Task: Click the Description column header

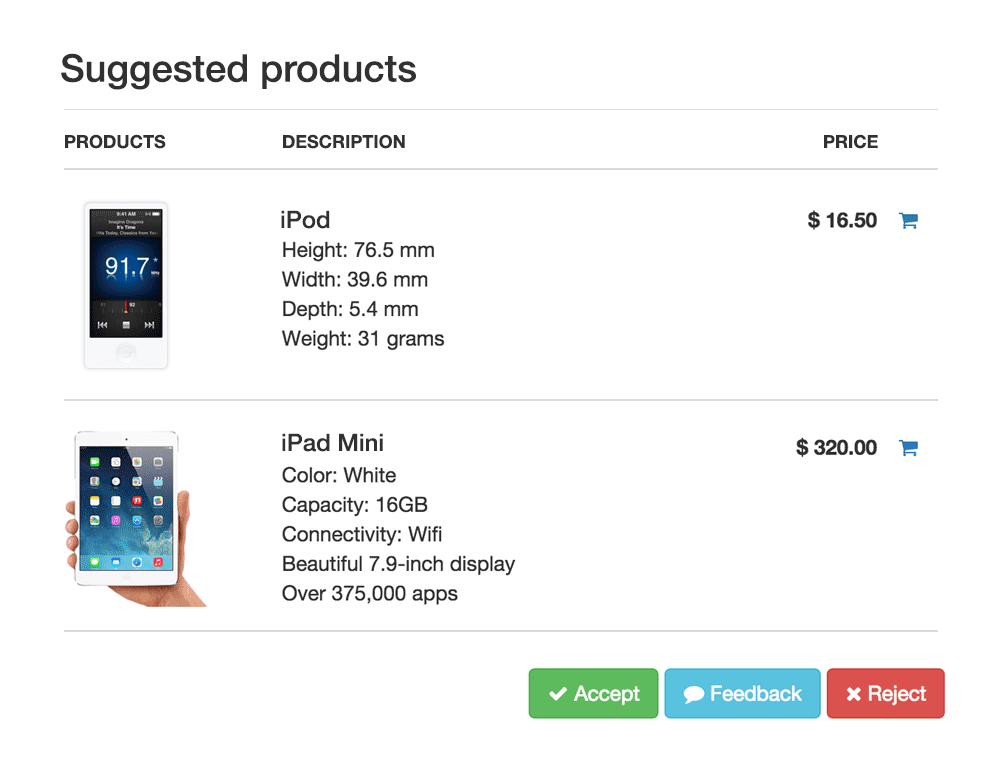Action: [x=343, y=142]
